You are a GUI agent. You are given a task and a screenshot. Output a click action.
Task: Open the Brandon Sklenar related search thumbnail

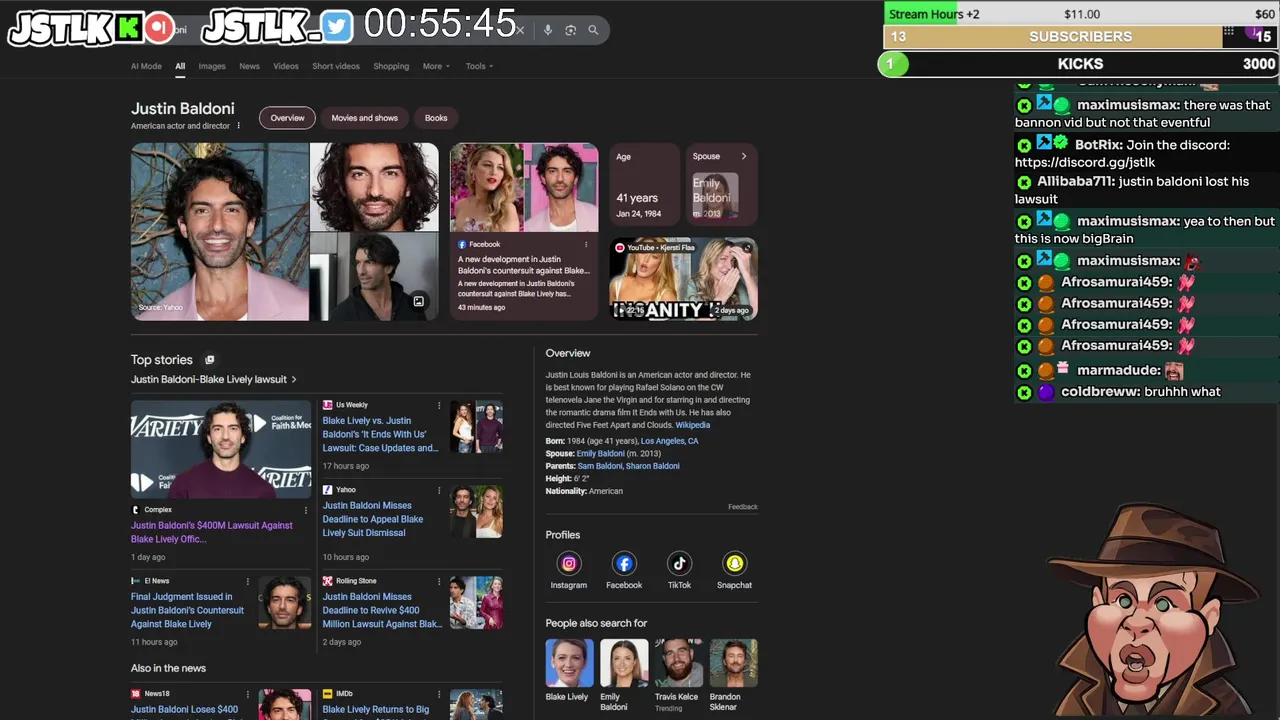pyautogui.click(x=734, y=663)
